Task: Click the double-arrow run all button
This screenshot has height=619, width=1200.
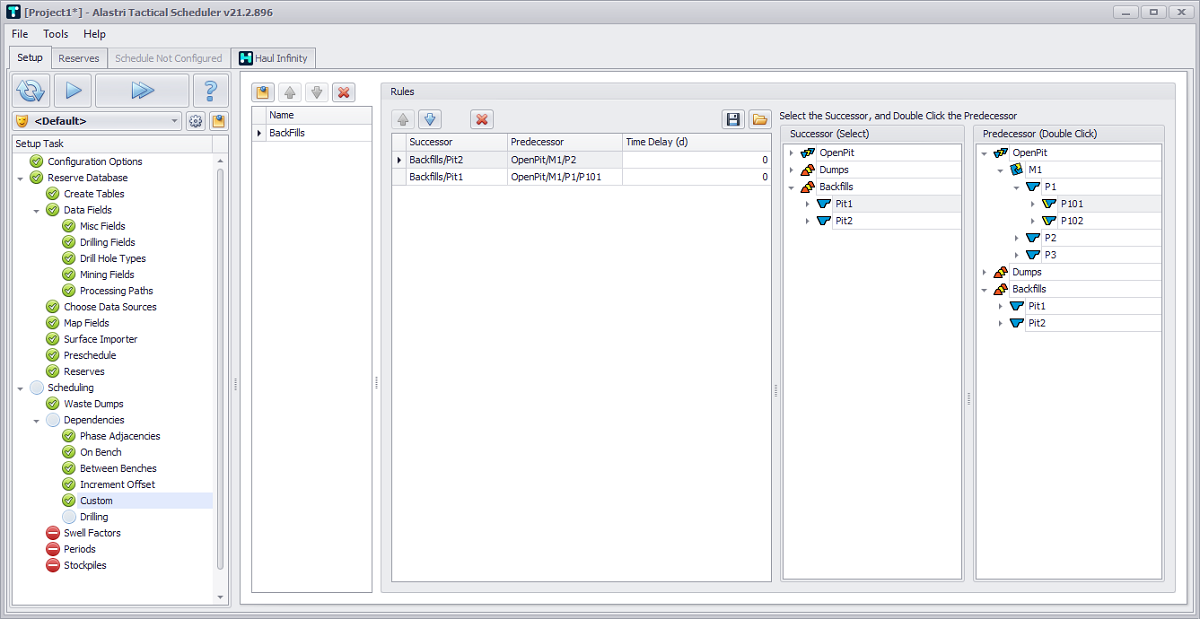Action: coord(142,91)
